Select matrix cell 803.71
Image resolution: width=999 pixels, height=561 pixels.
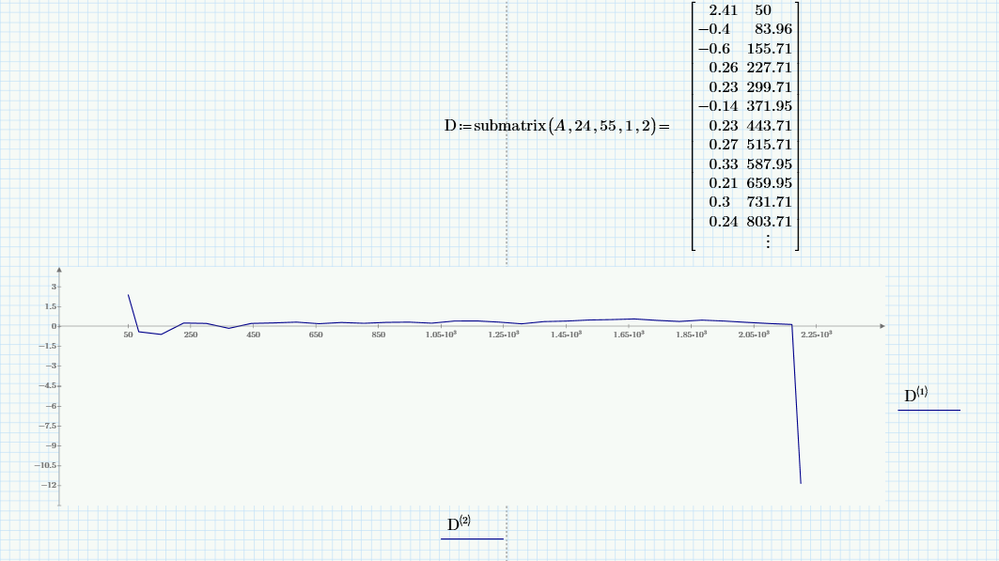[x=769, y=222]
